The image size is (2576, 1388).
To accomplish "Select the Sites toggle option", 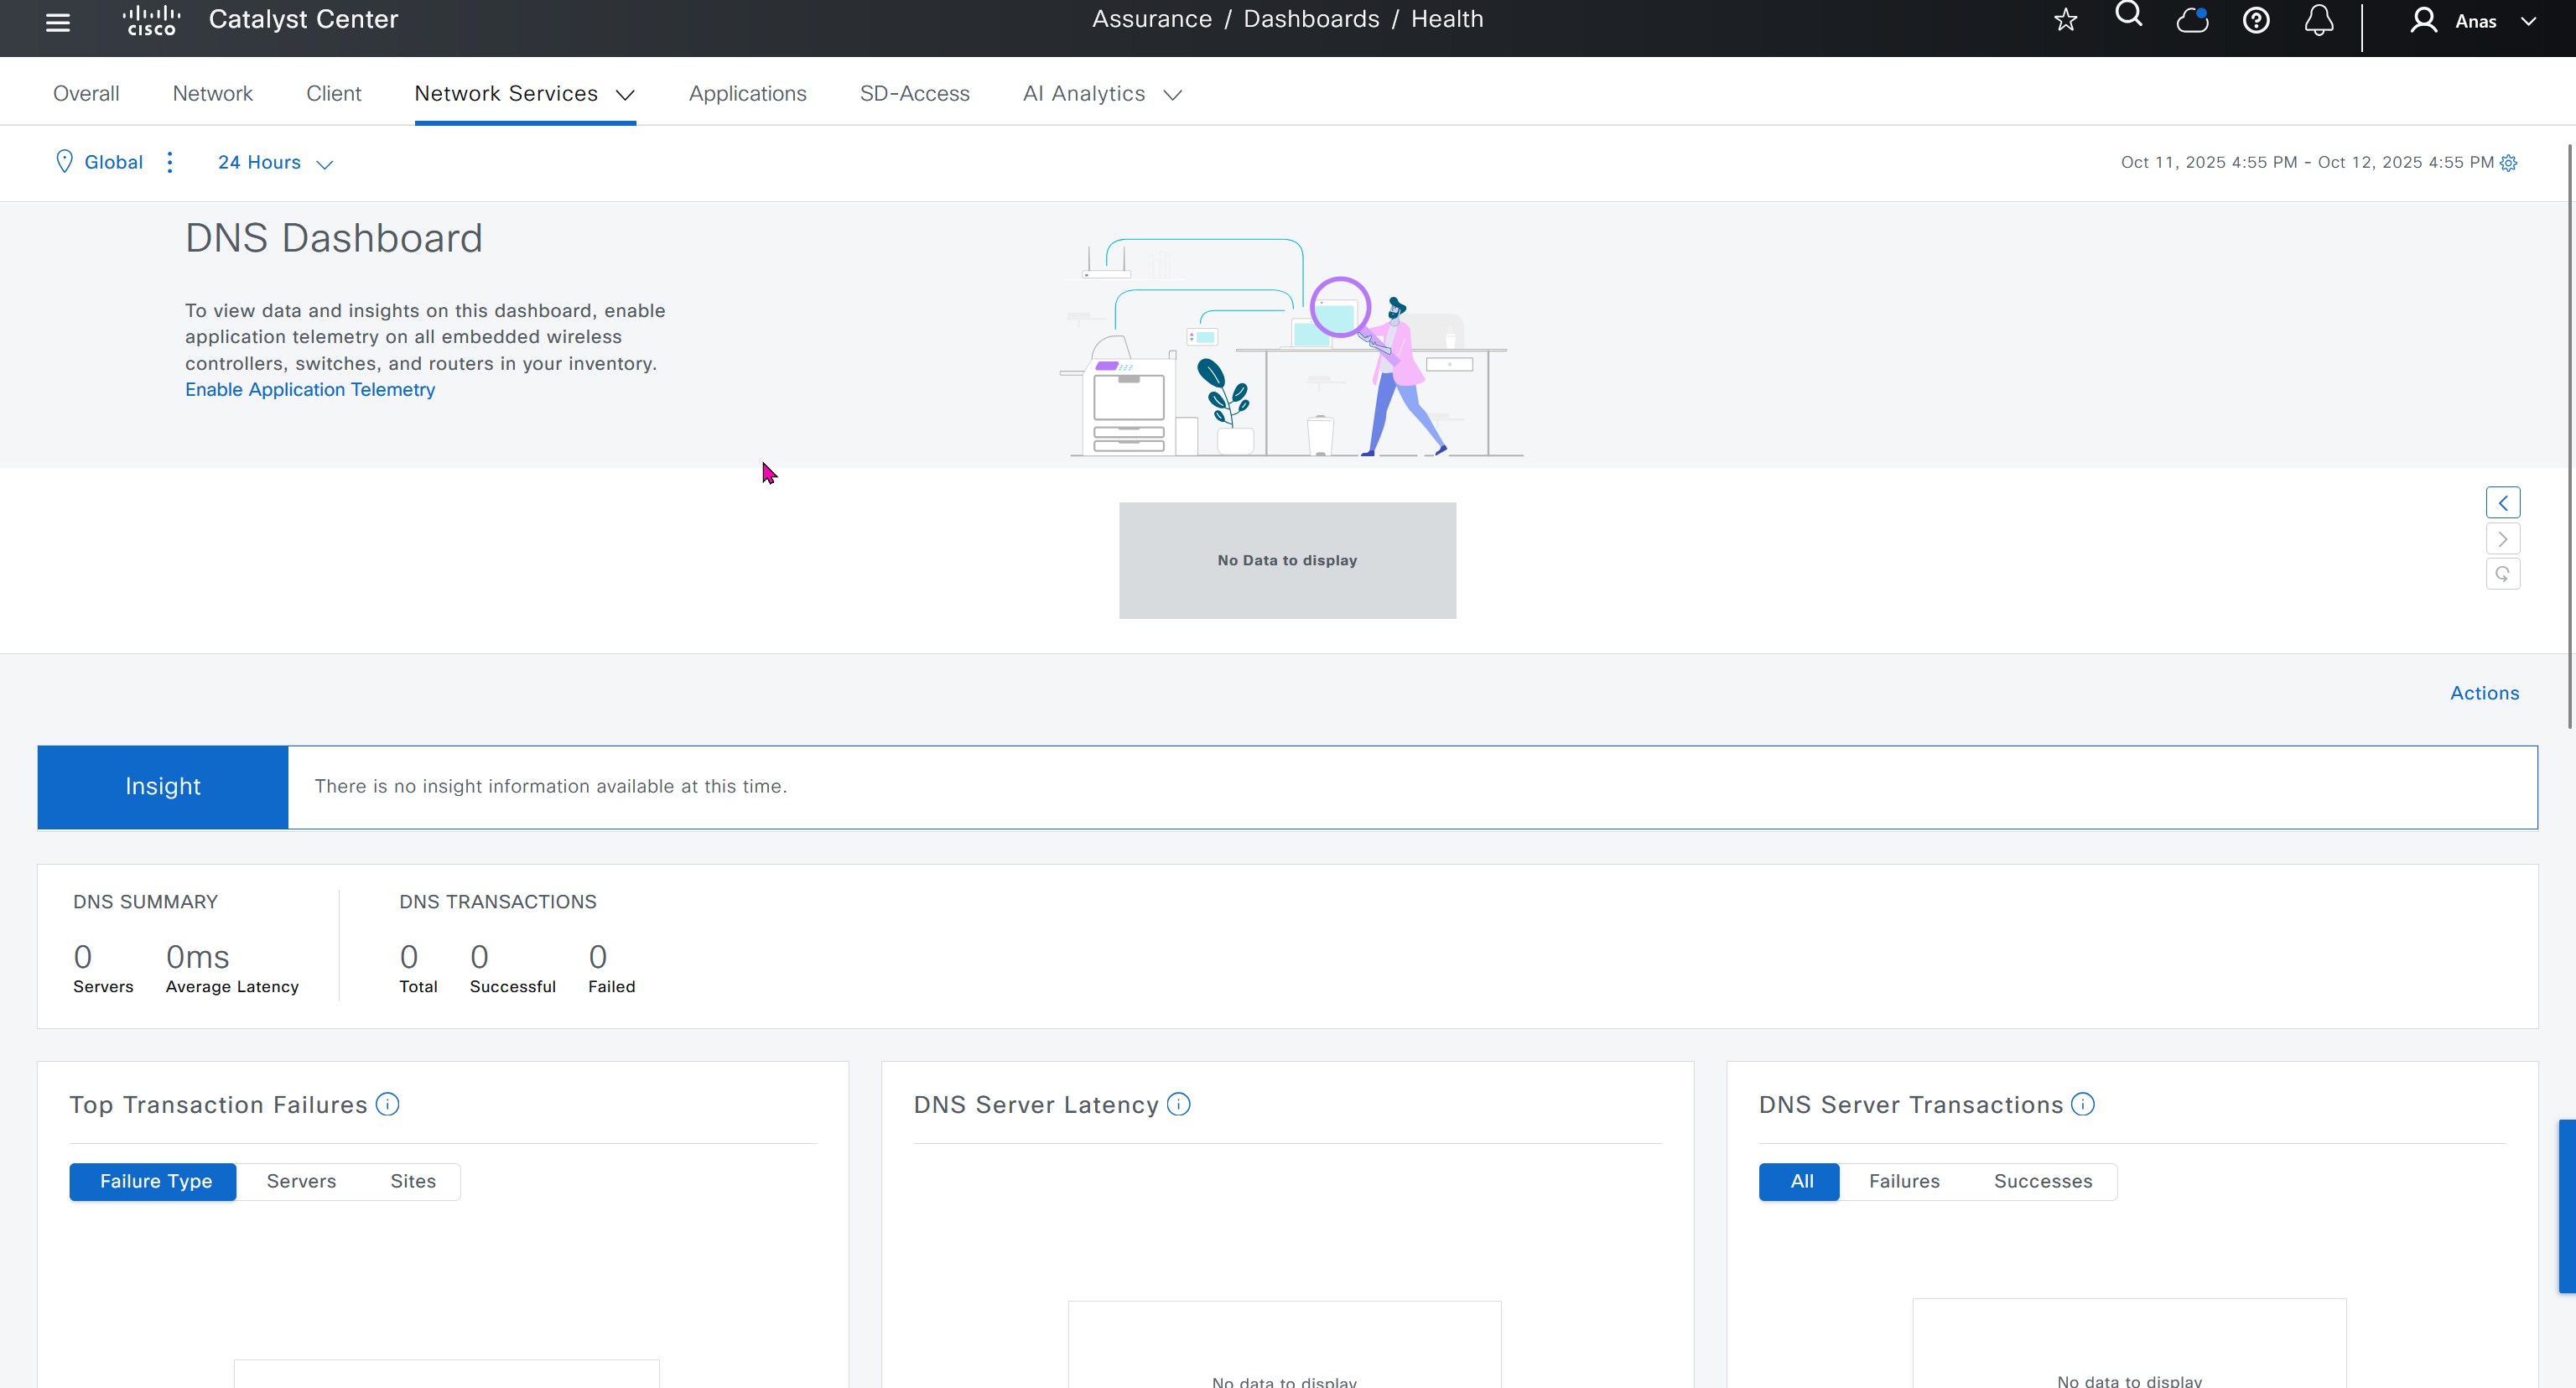I will [413, 1181].
